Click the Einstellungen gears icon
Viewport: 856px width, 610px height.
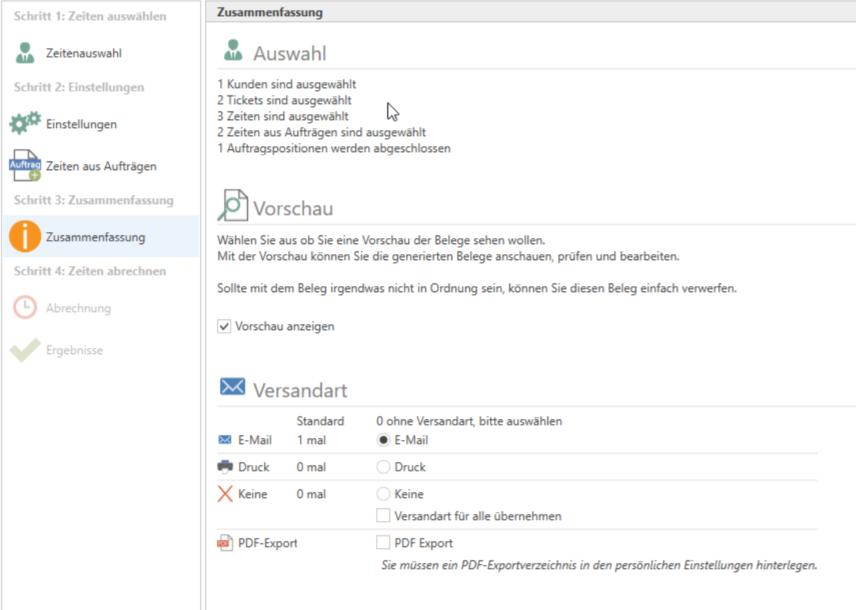point(25,124)
